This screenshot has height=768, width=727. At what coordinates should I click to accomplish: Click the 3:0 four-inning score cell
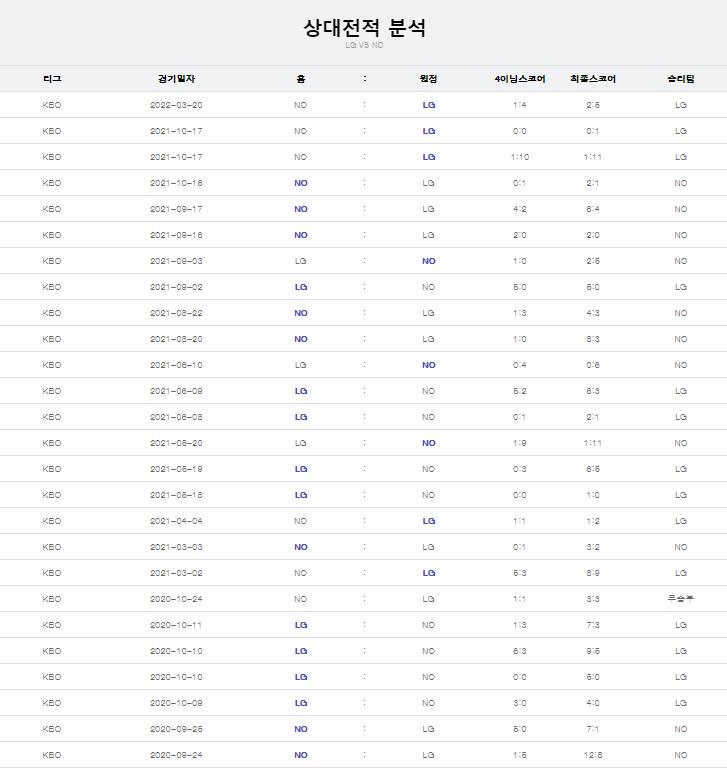(520, 702)
